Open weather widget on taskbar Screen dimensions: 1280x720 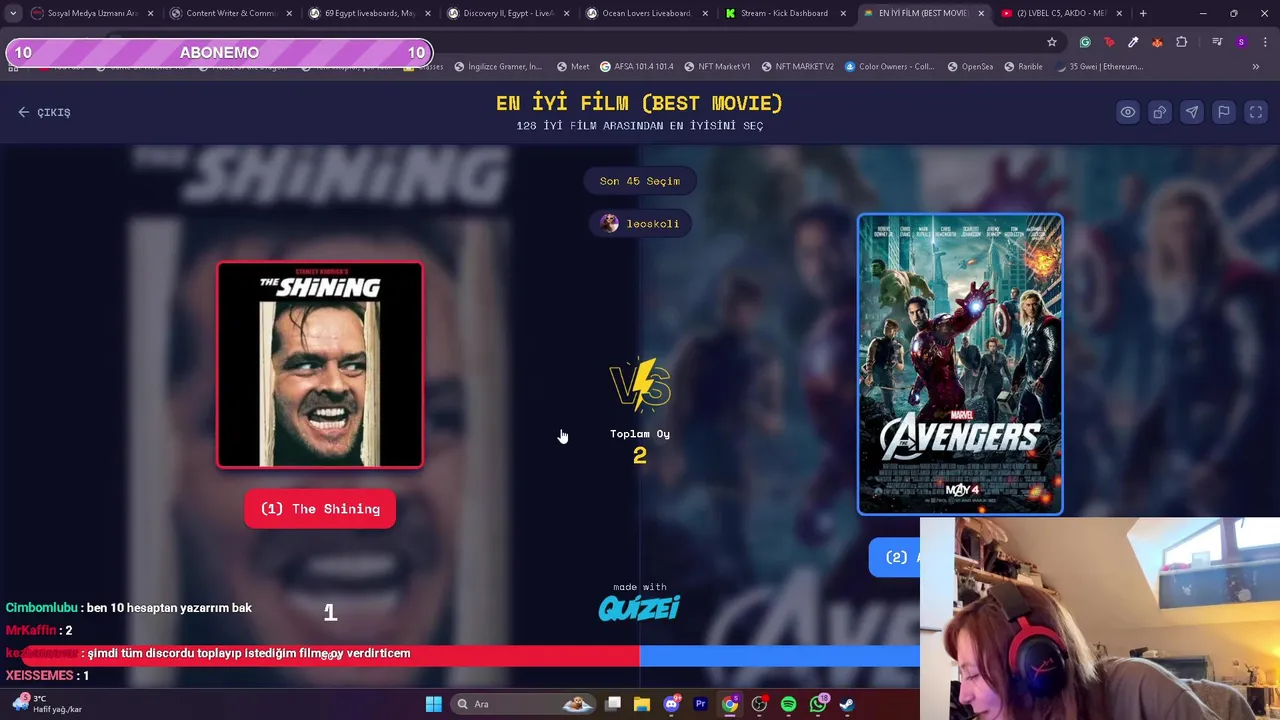click(47, 704)
